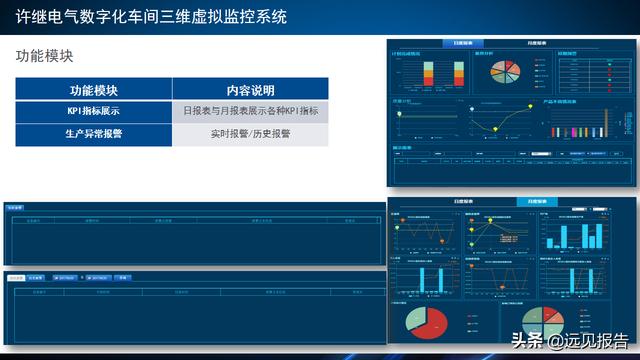Screen dimensions: 640x360
Task: Click the 功能模块 header cell in the slide table
Action: [x=94, y=89]
